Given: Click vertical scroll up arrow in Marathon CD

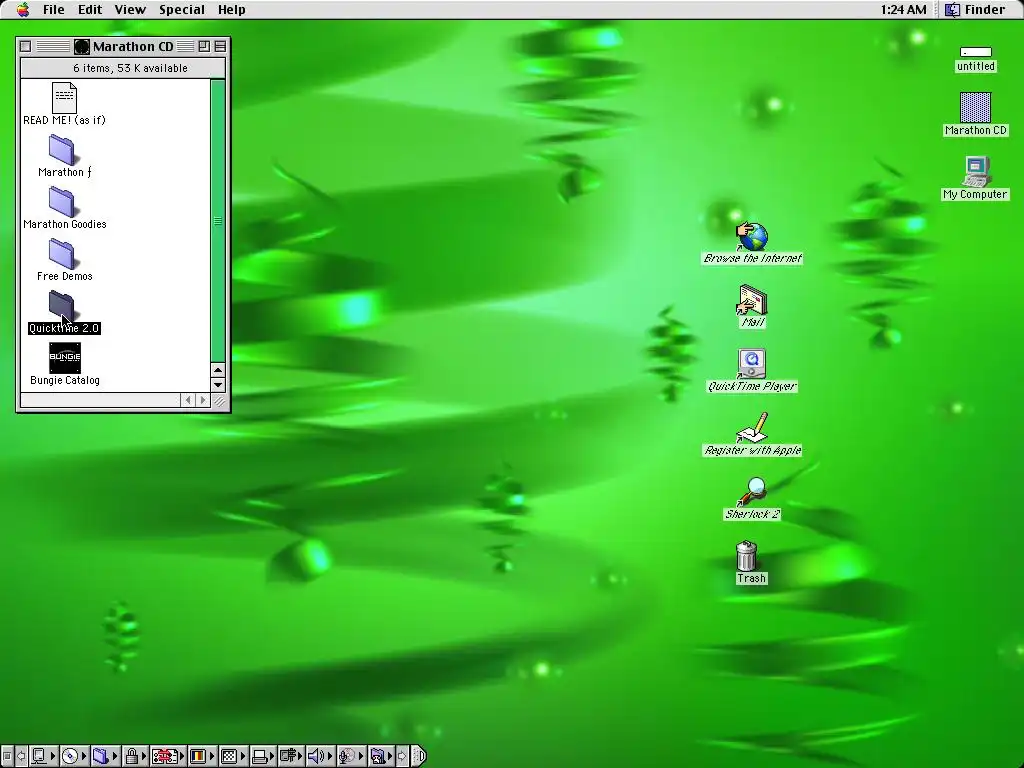Looking at the screenshot, I should pos(218,370).
